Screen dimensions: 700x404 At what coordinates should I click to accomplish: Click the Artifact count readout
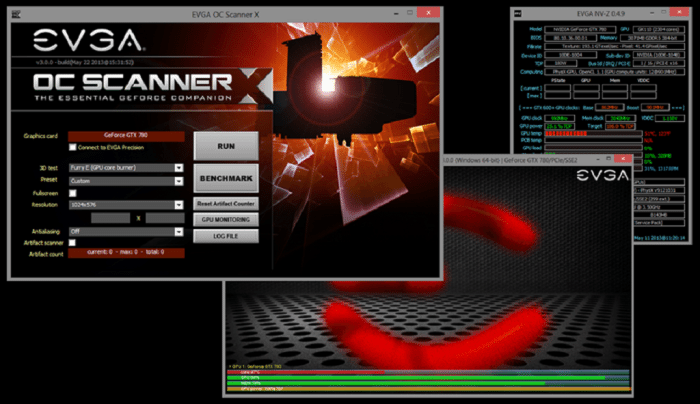[126, 253]
